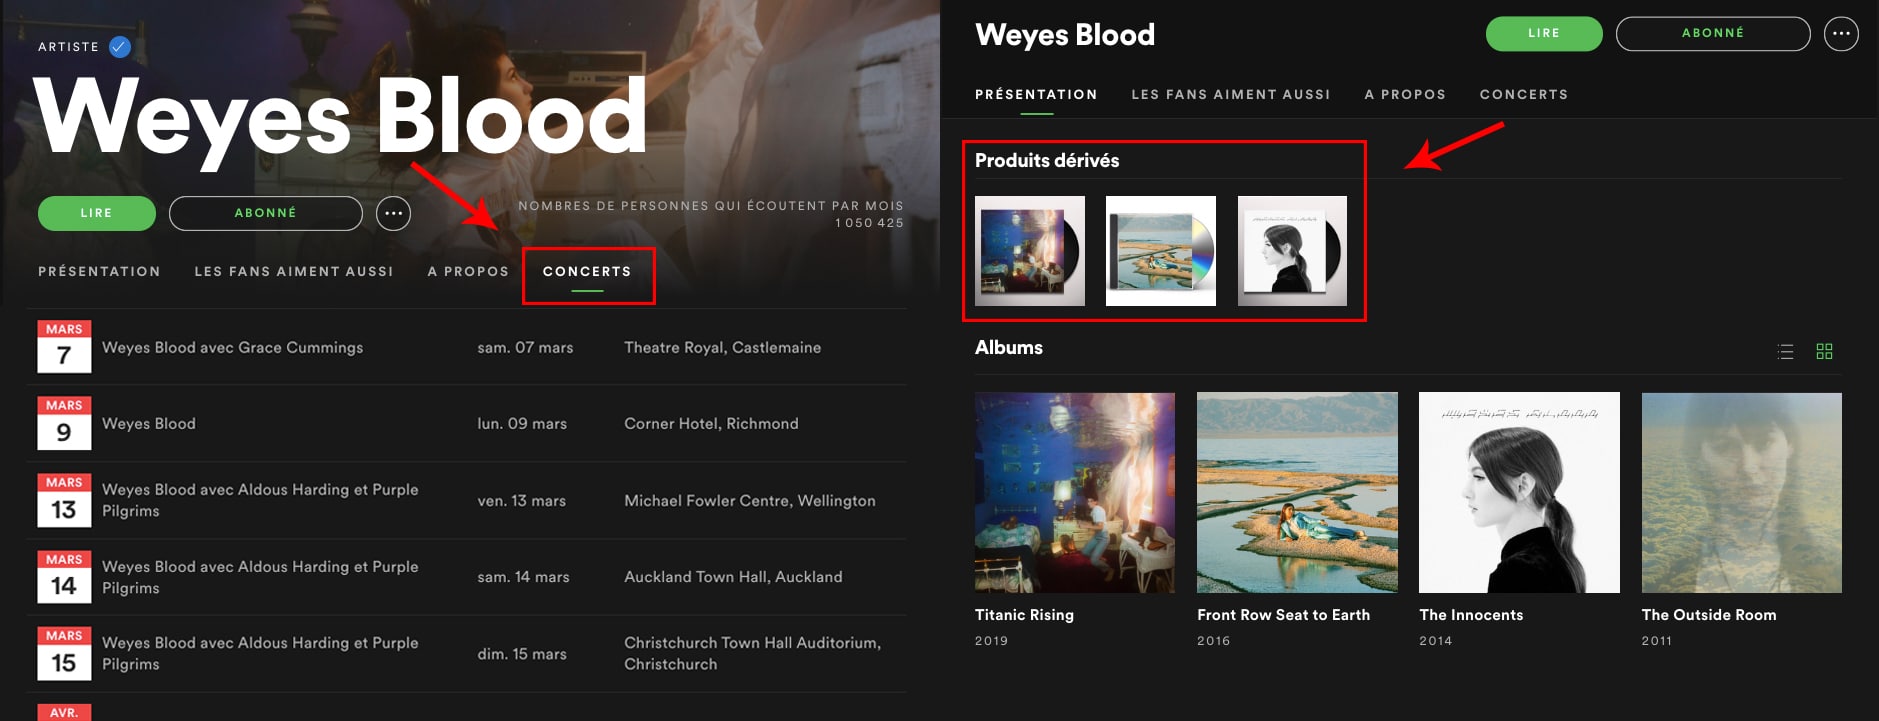Open the Titanic Rising album cover
1879x721 pixels.
click(1075, 493)
